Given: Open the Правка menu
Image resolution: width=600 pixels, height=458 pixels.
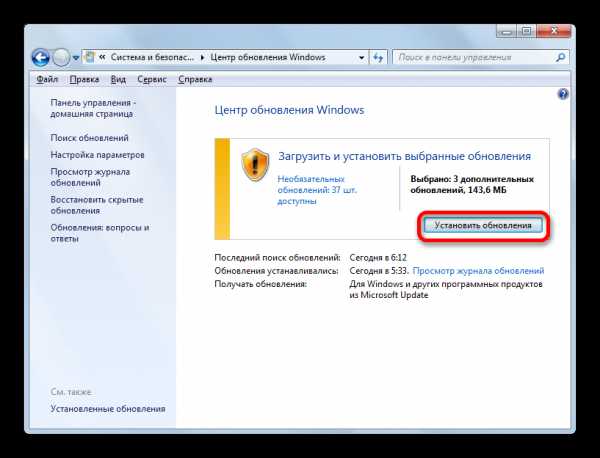Looking at the screenshot, I should [x=85, y=79].
